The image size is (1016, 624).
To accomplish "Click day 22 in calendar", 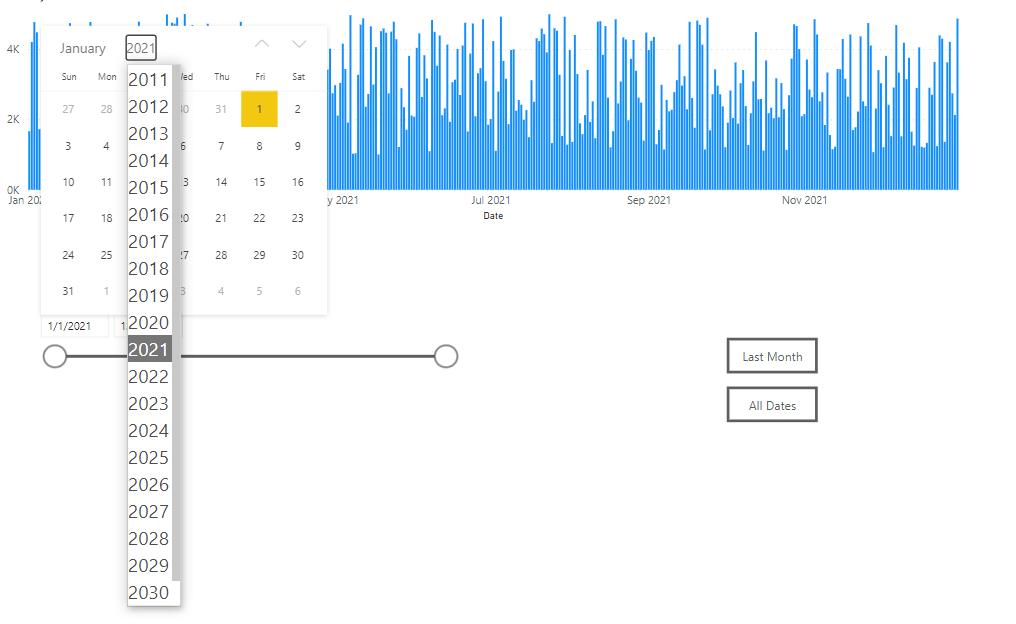I will coord(259,218).
